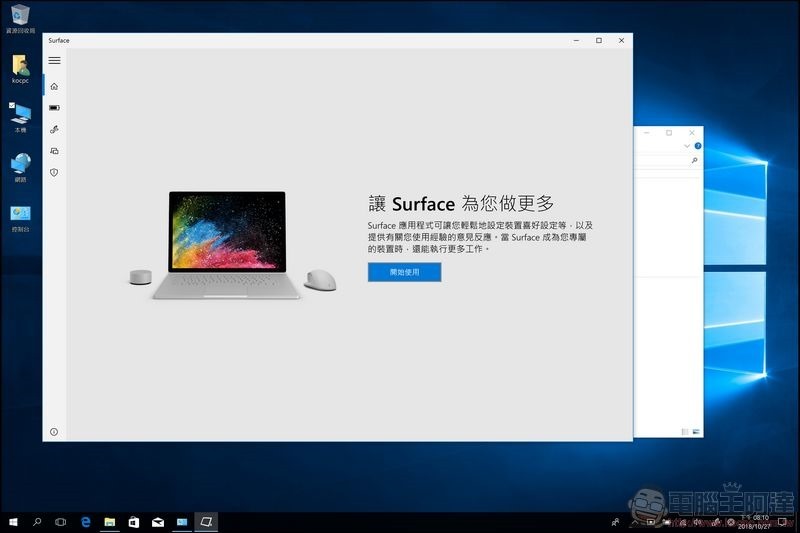The width and height of the screenshot is (800, 533).
Task: Open the kocpc user folder icon
Action: tap(20, 69)
